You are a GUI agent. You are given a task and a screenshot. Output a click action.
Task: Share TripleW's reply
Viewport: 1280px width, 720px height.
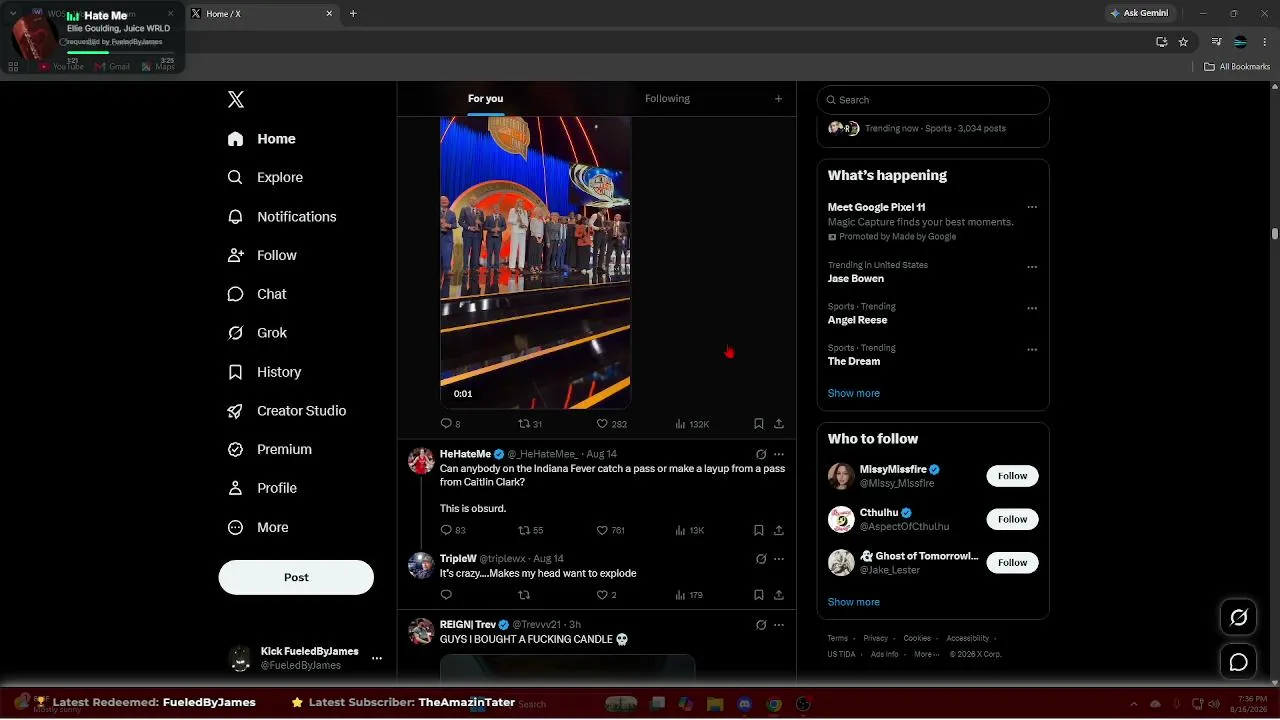779,595
